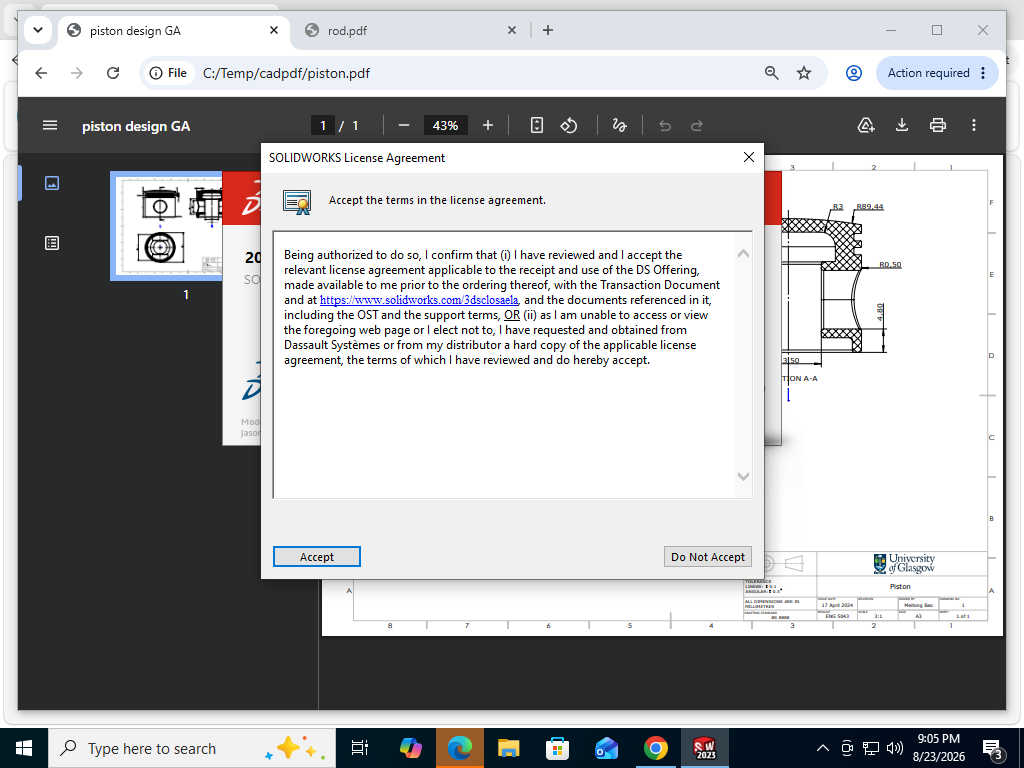Close the piston design GA tab

(x=274, y=30)
